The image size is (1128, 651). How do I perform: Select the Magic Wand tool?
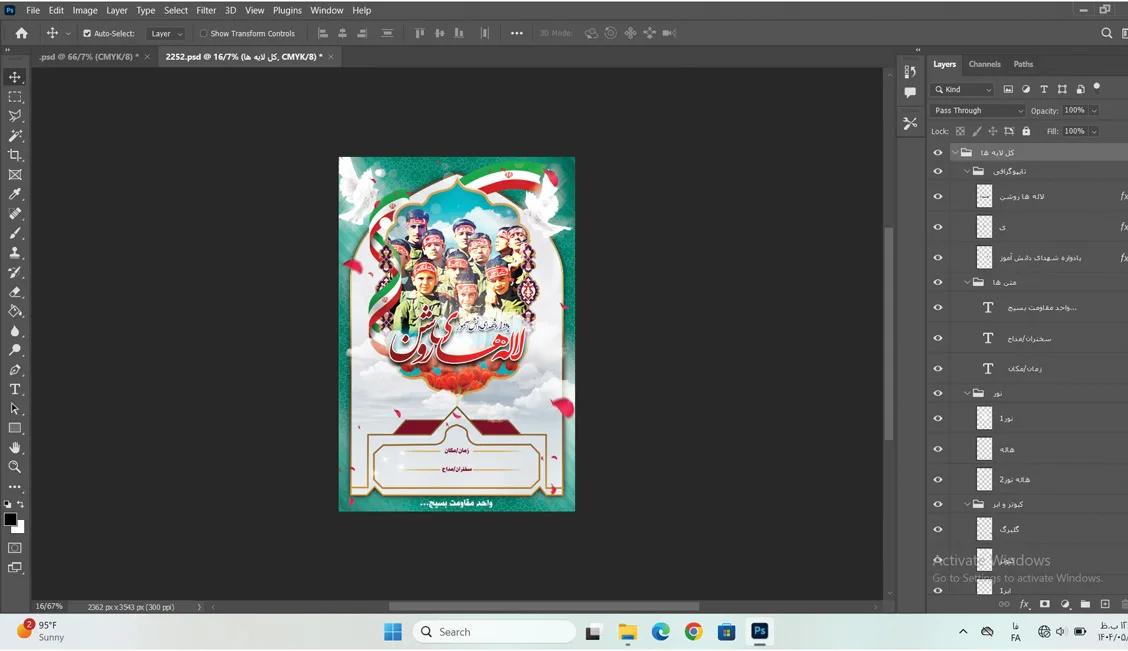[x=14, y=136]
